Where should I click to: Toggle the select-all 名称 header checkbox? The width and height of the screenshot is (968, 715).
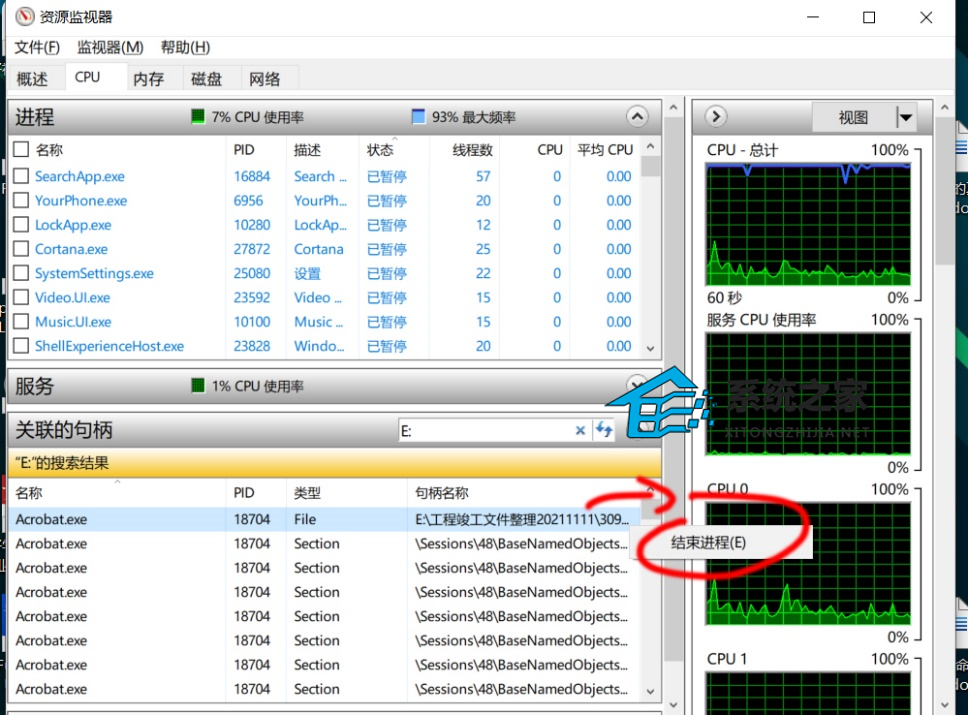21,150
